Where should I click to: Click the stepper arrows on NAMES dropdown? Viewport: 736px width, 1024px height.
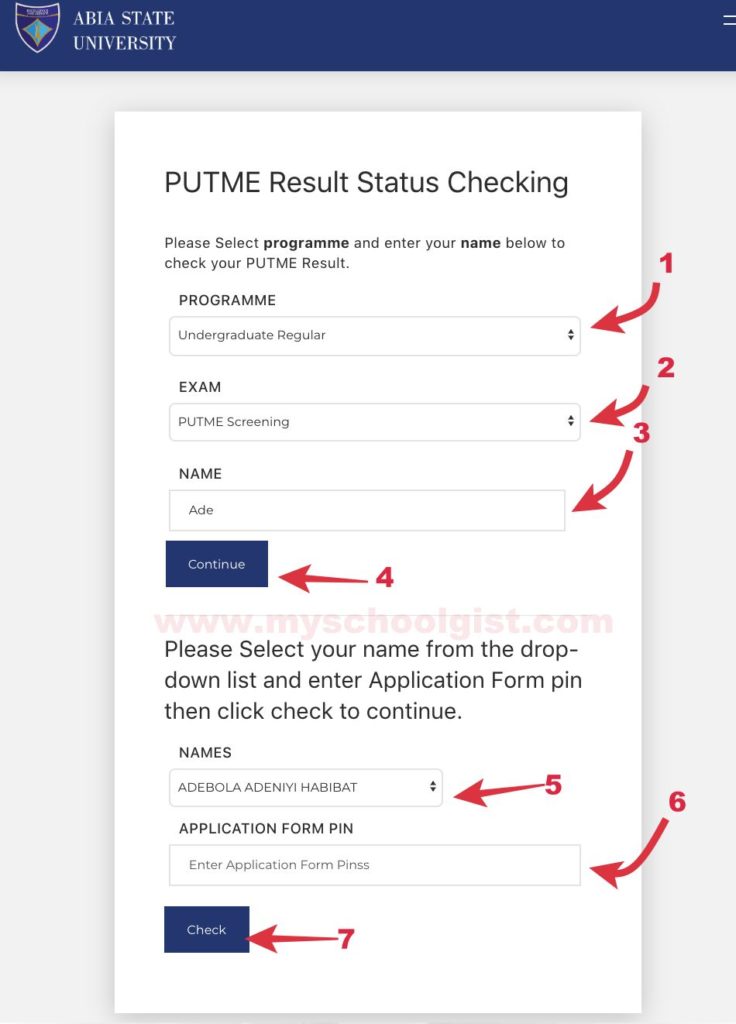coord(432,787)
